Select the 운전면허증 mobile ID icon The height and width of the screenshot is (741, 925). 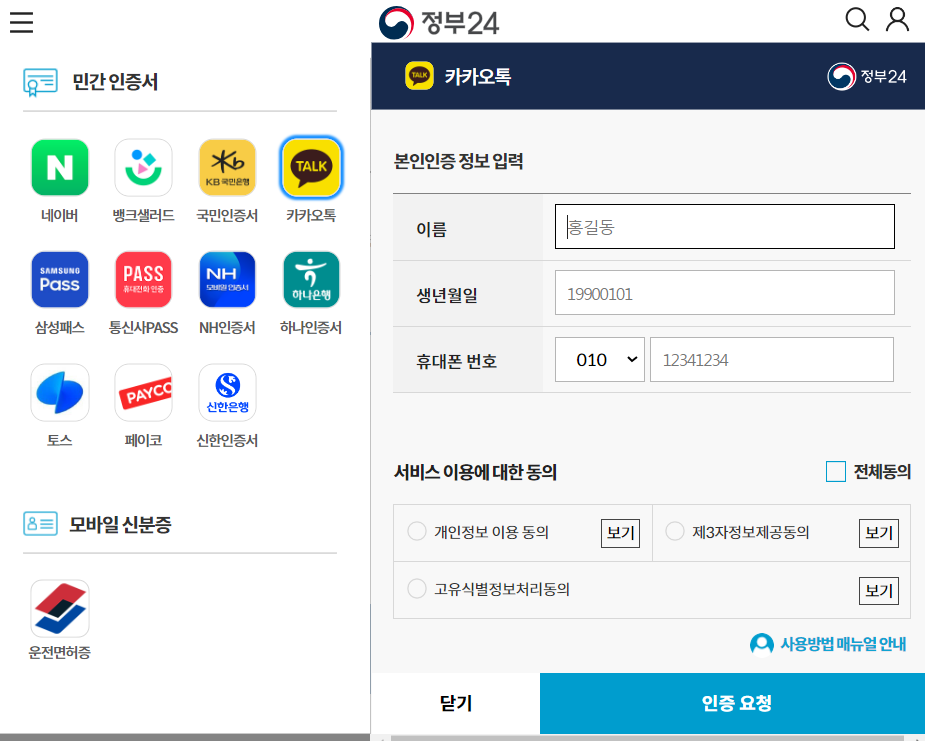tap(60, 608)
